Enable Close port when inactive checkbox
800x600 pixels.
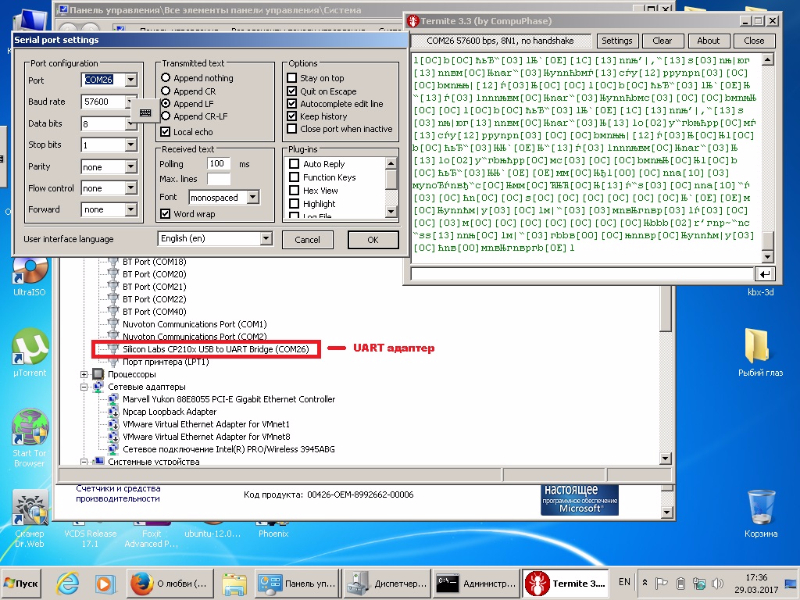click(292, 129)
